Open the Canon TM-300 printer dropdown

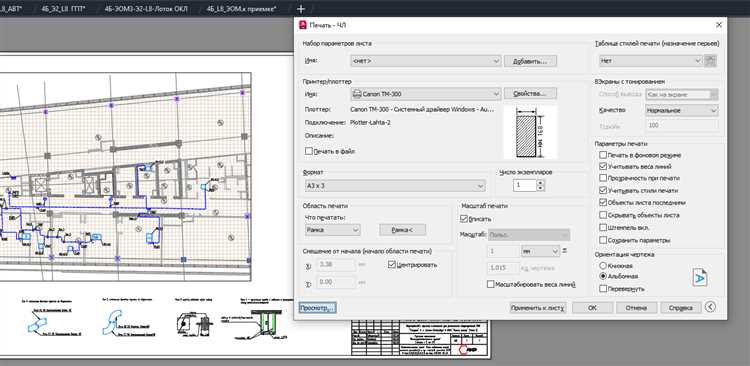425,94
